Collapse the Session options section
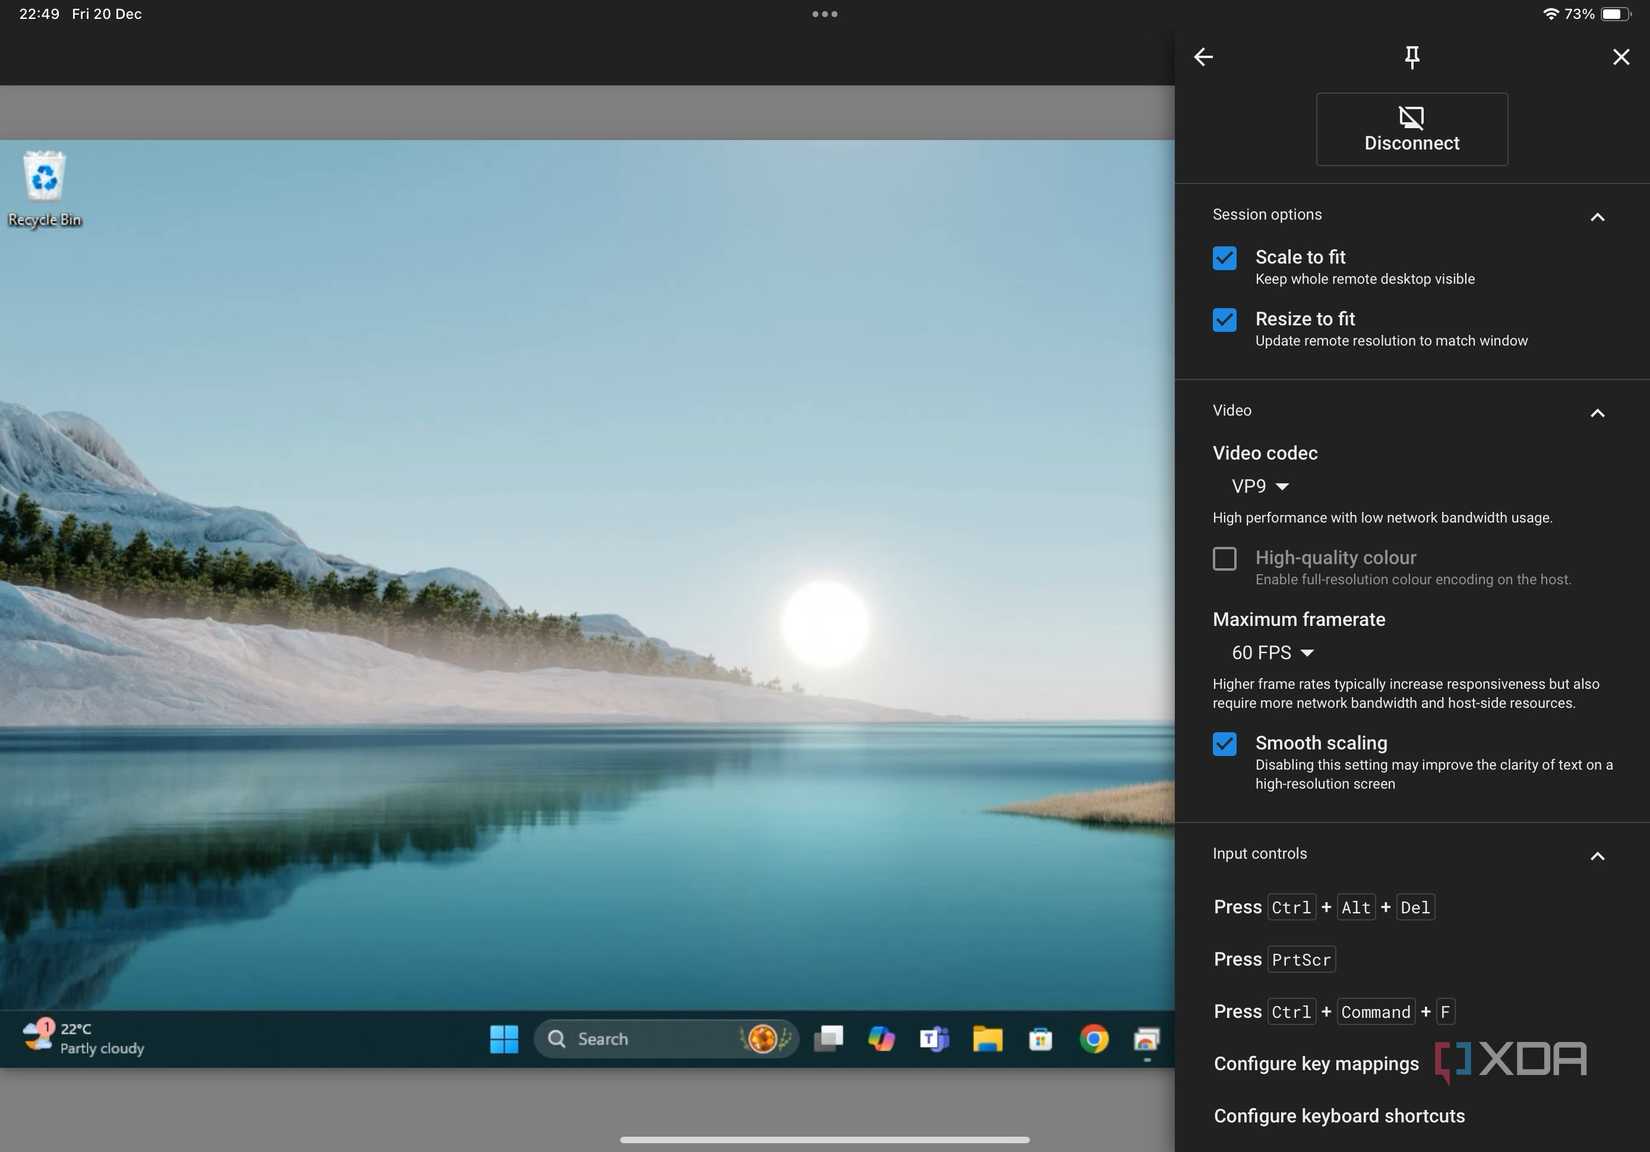Viewport: 1650px width, 1152px height. pyautogui.click(x=1597, y=216)
